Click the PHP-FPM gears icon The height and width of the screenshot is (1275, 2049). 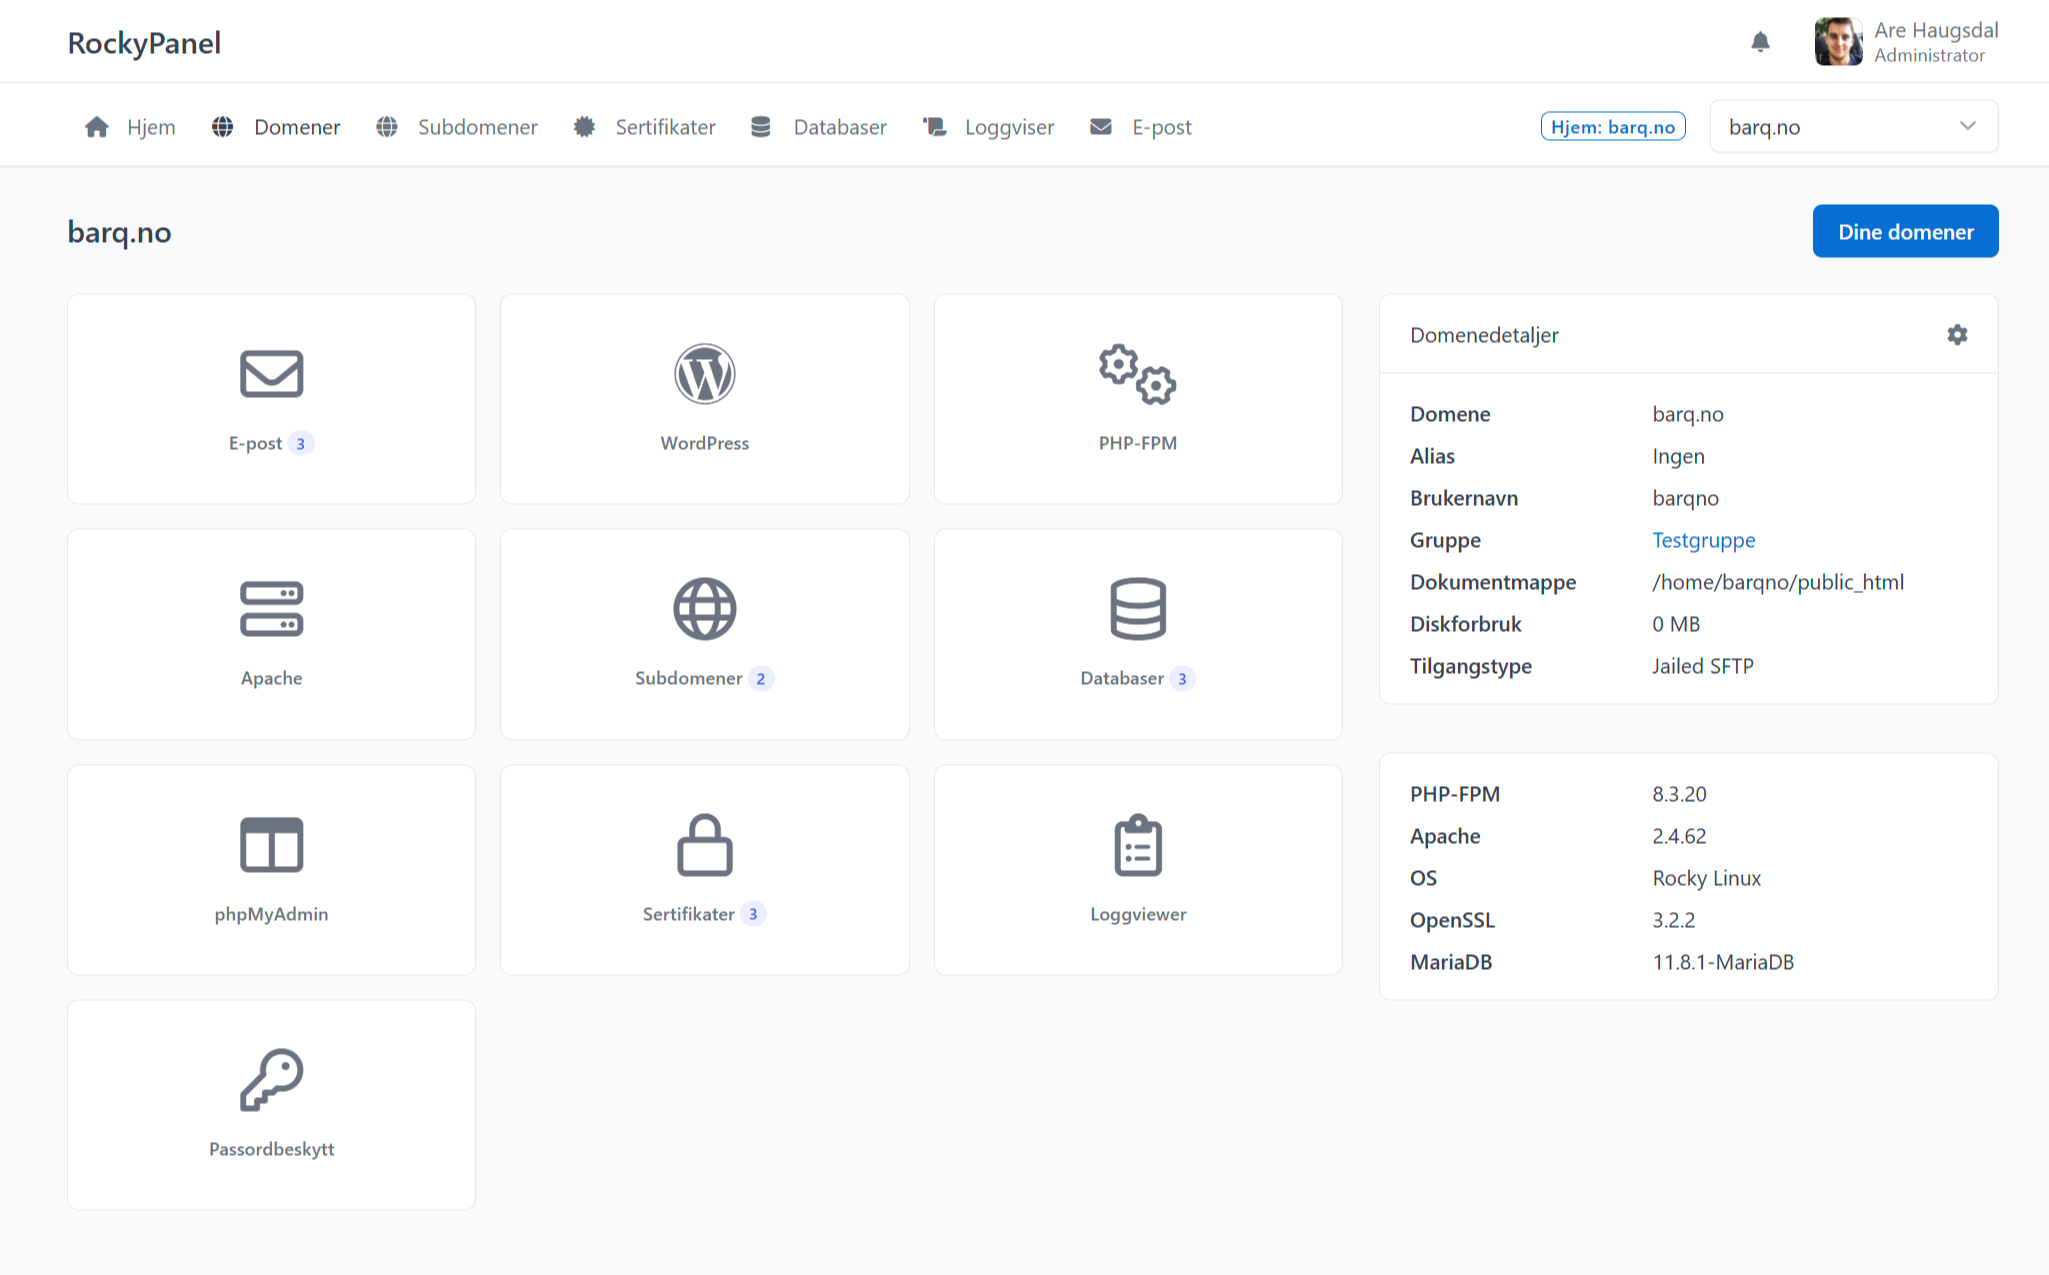pos(1137,375)
